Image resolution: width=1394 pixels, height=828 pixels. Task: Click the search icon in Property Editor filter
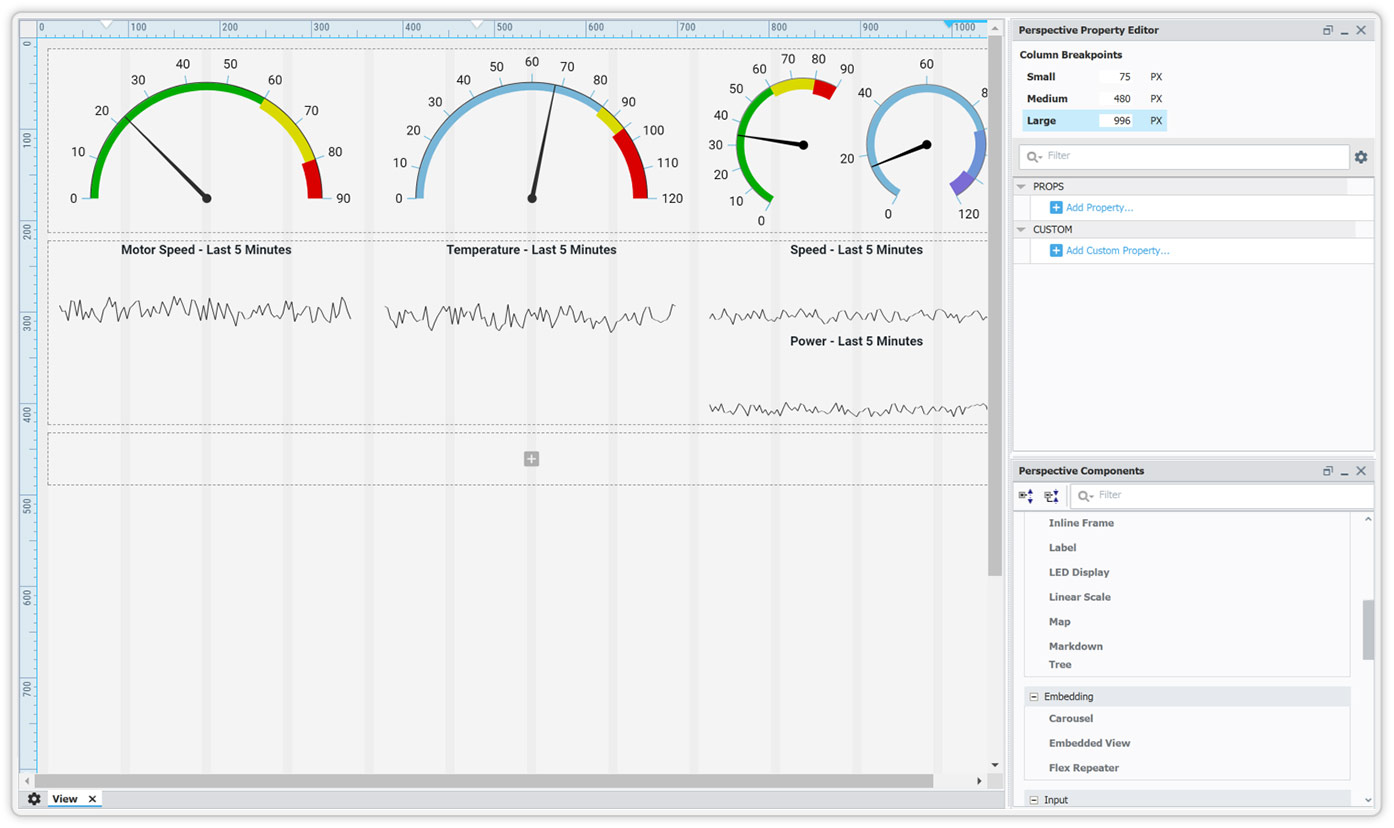tap(1034, 157)
